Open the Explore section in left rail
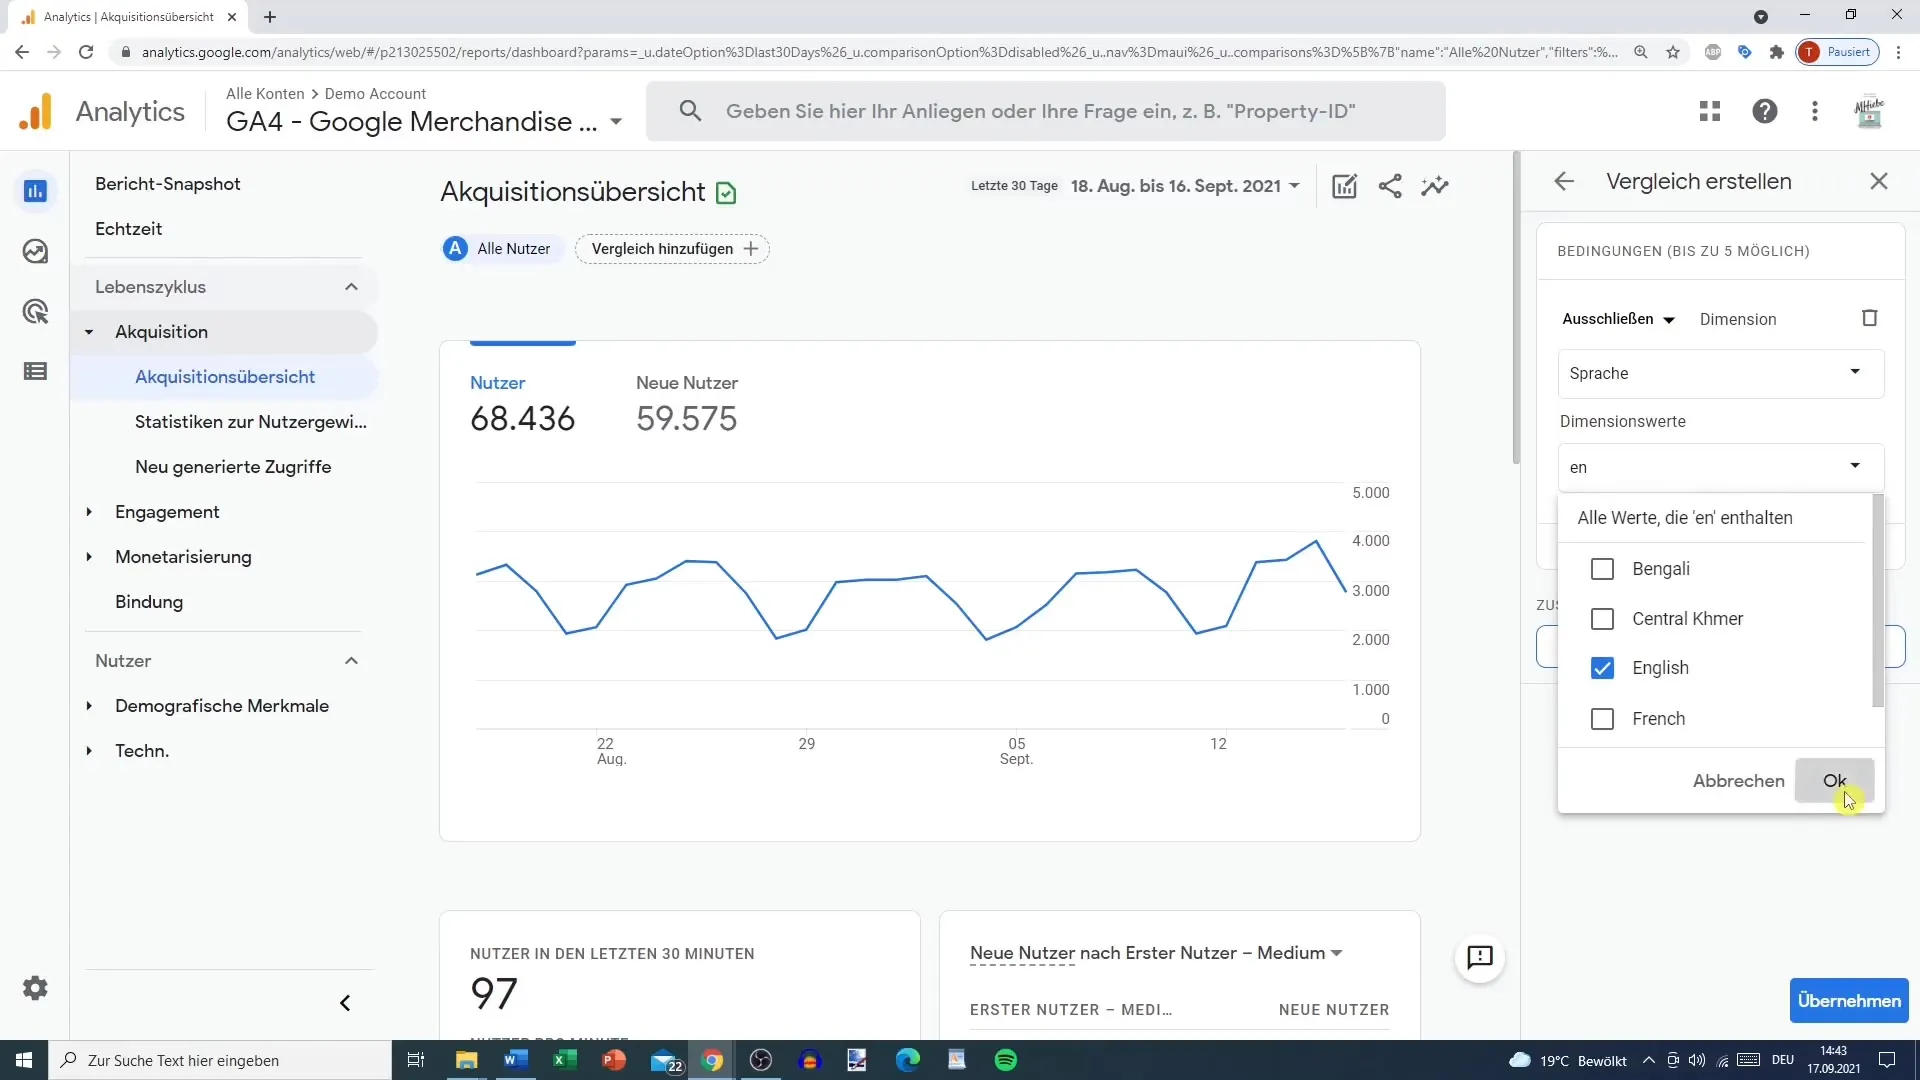 pyautogui.click(x=35, y=251)
